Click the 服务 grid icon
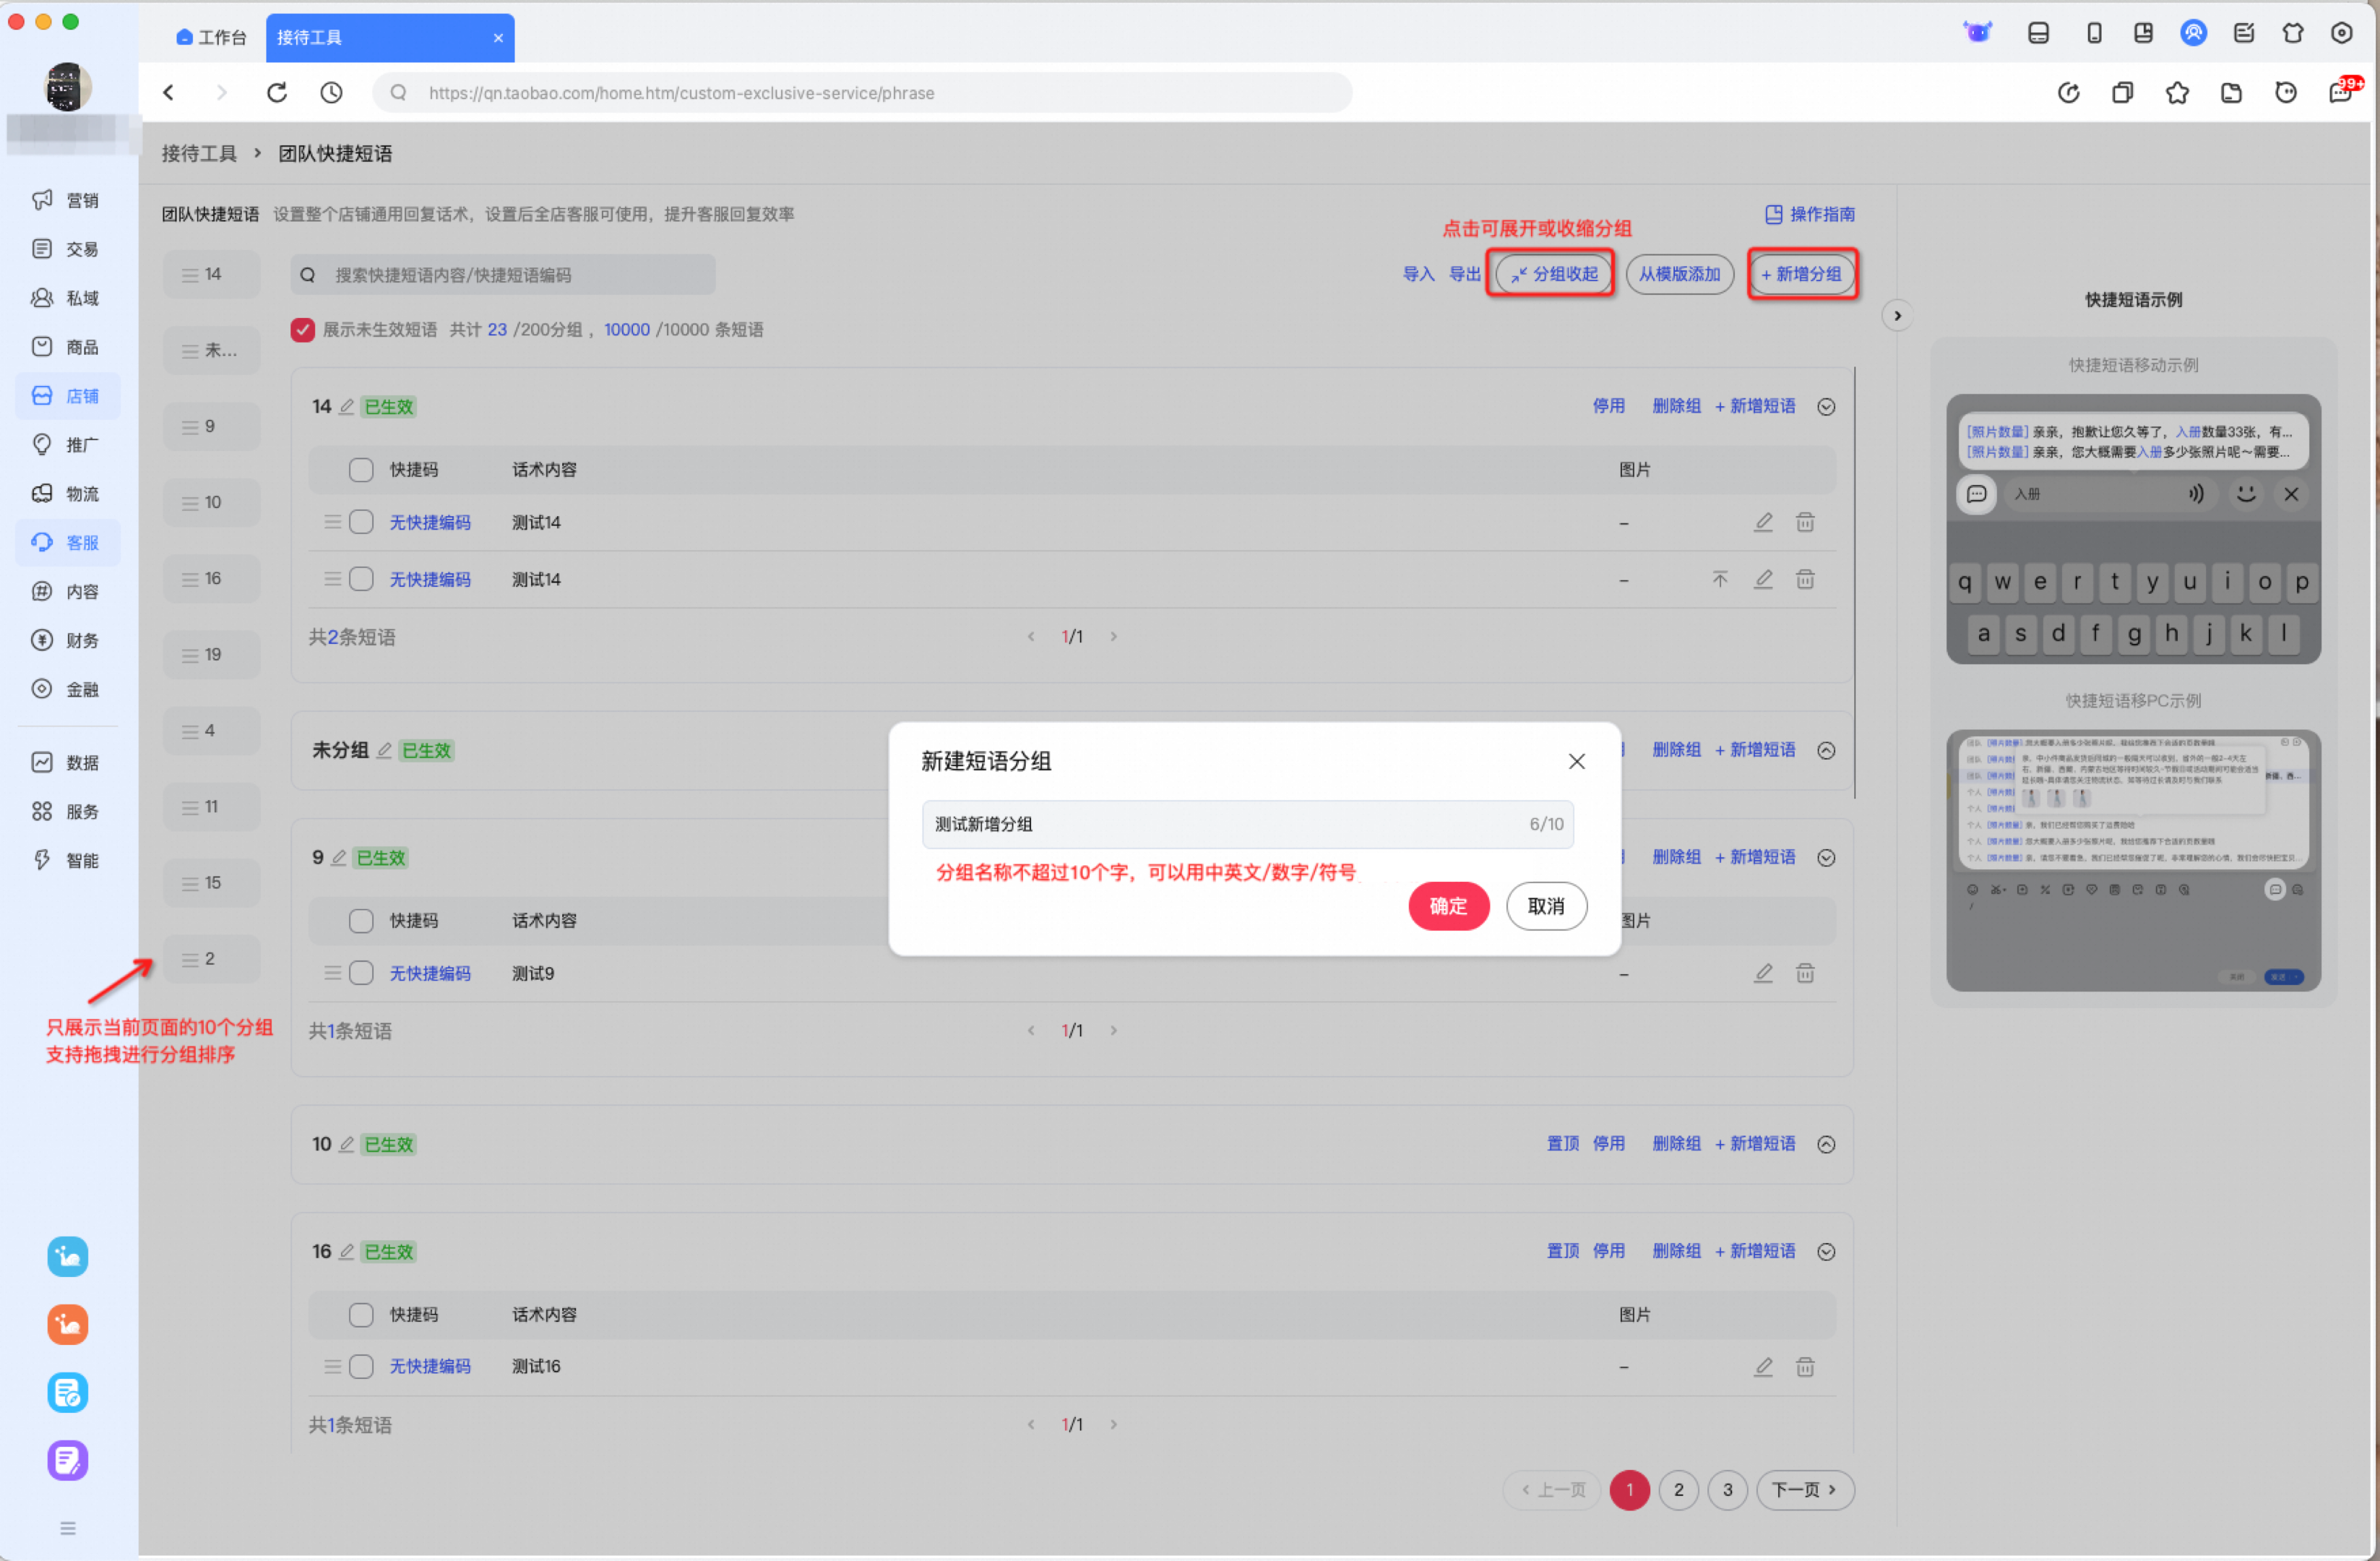The width and height of the screenshot is (2380, 1561). [x=42, y=812]
